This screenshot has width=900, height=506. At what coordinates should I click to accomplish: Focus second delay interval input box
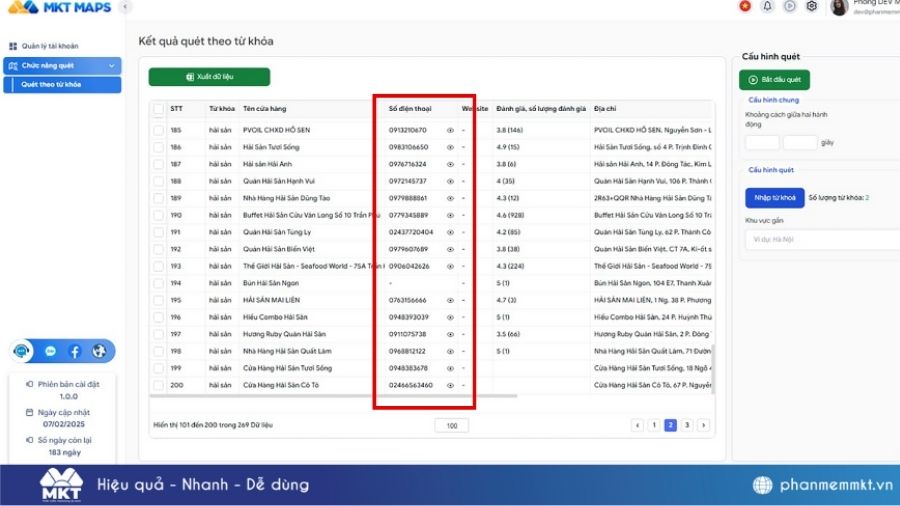(x=800, y=143)
